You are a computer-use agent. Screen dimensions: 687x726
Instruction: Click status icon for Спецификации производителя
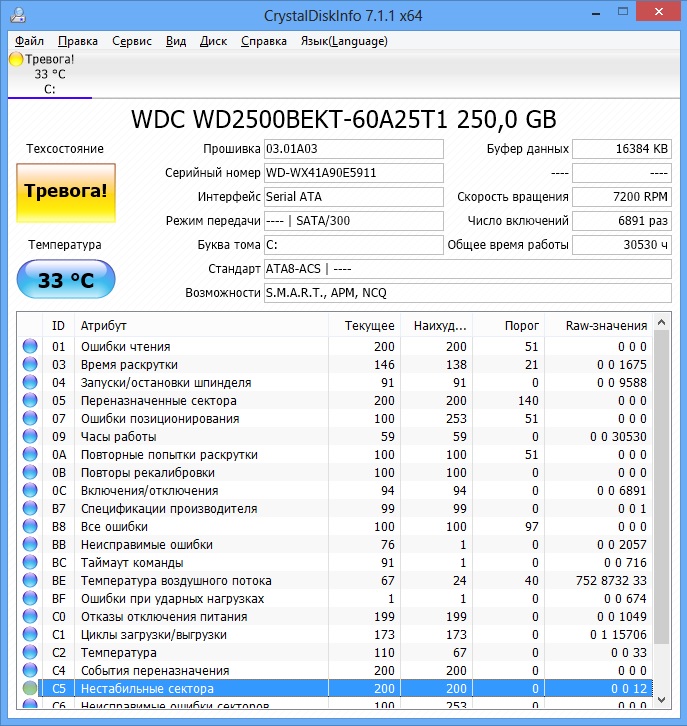tap(30, 508)
